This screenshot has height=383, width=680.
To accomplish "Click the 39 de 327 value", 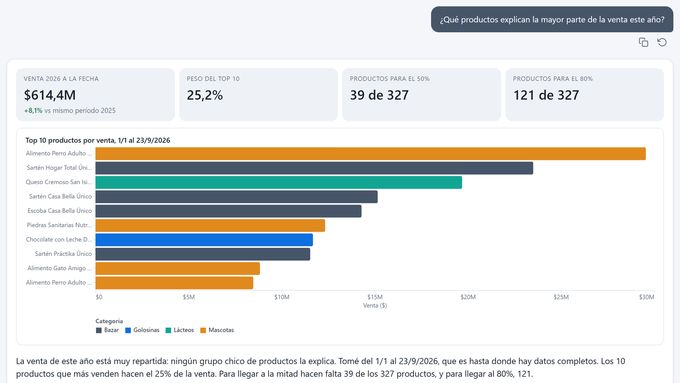I will (379, 95).
